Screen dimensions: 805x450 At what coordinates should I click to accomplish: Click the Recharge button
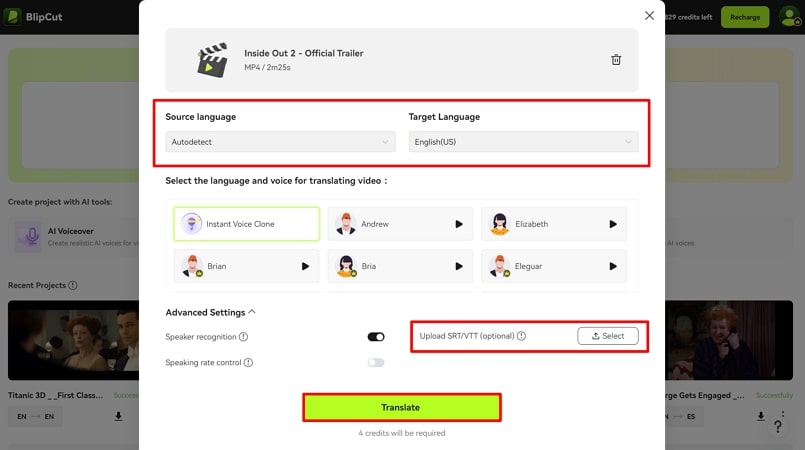[745, 17]
